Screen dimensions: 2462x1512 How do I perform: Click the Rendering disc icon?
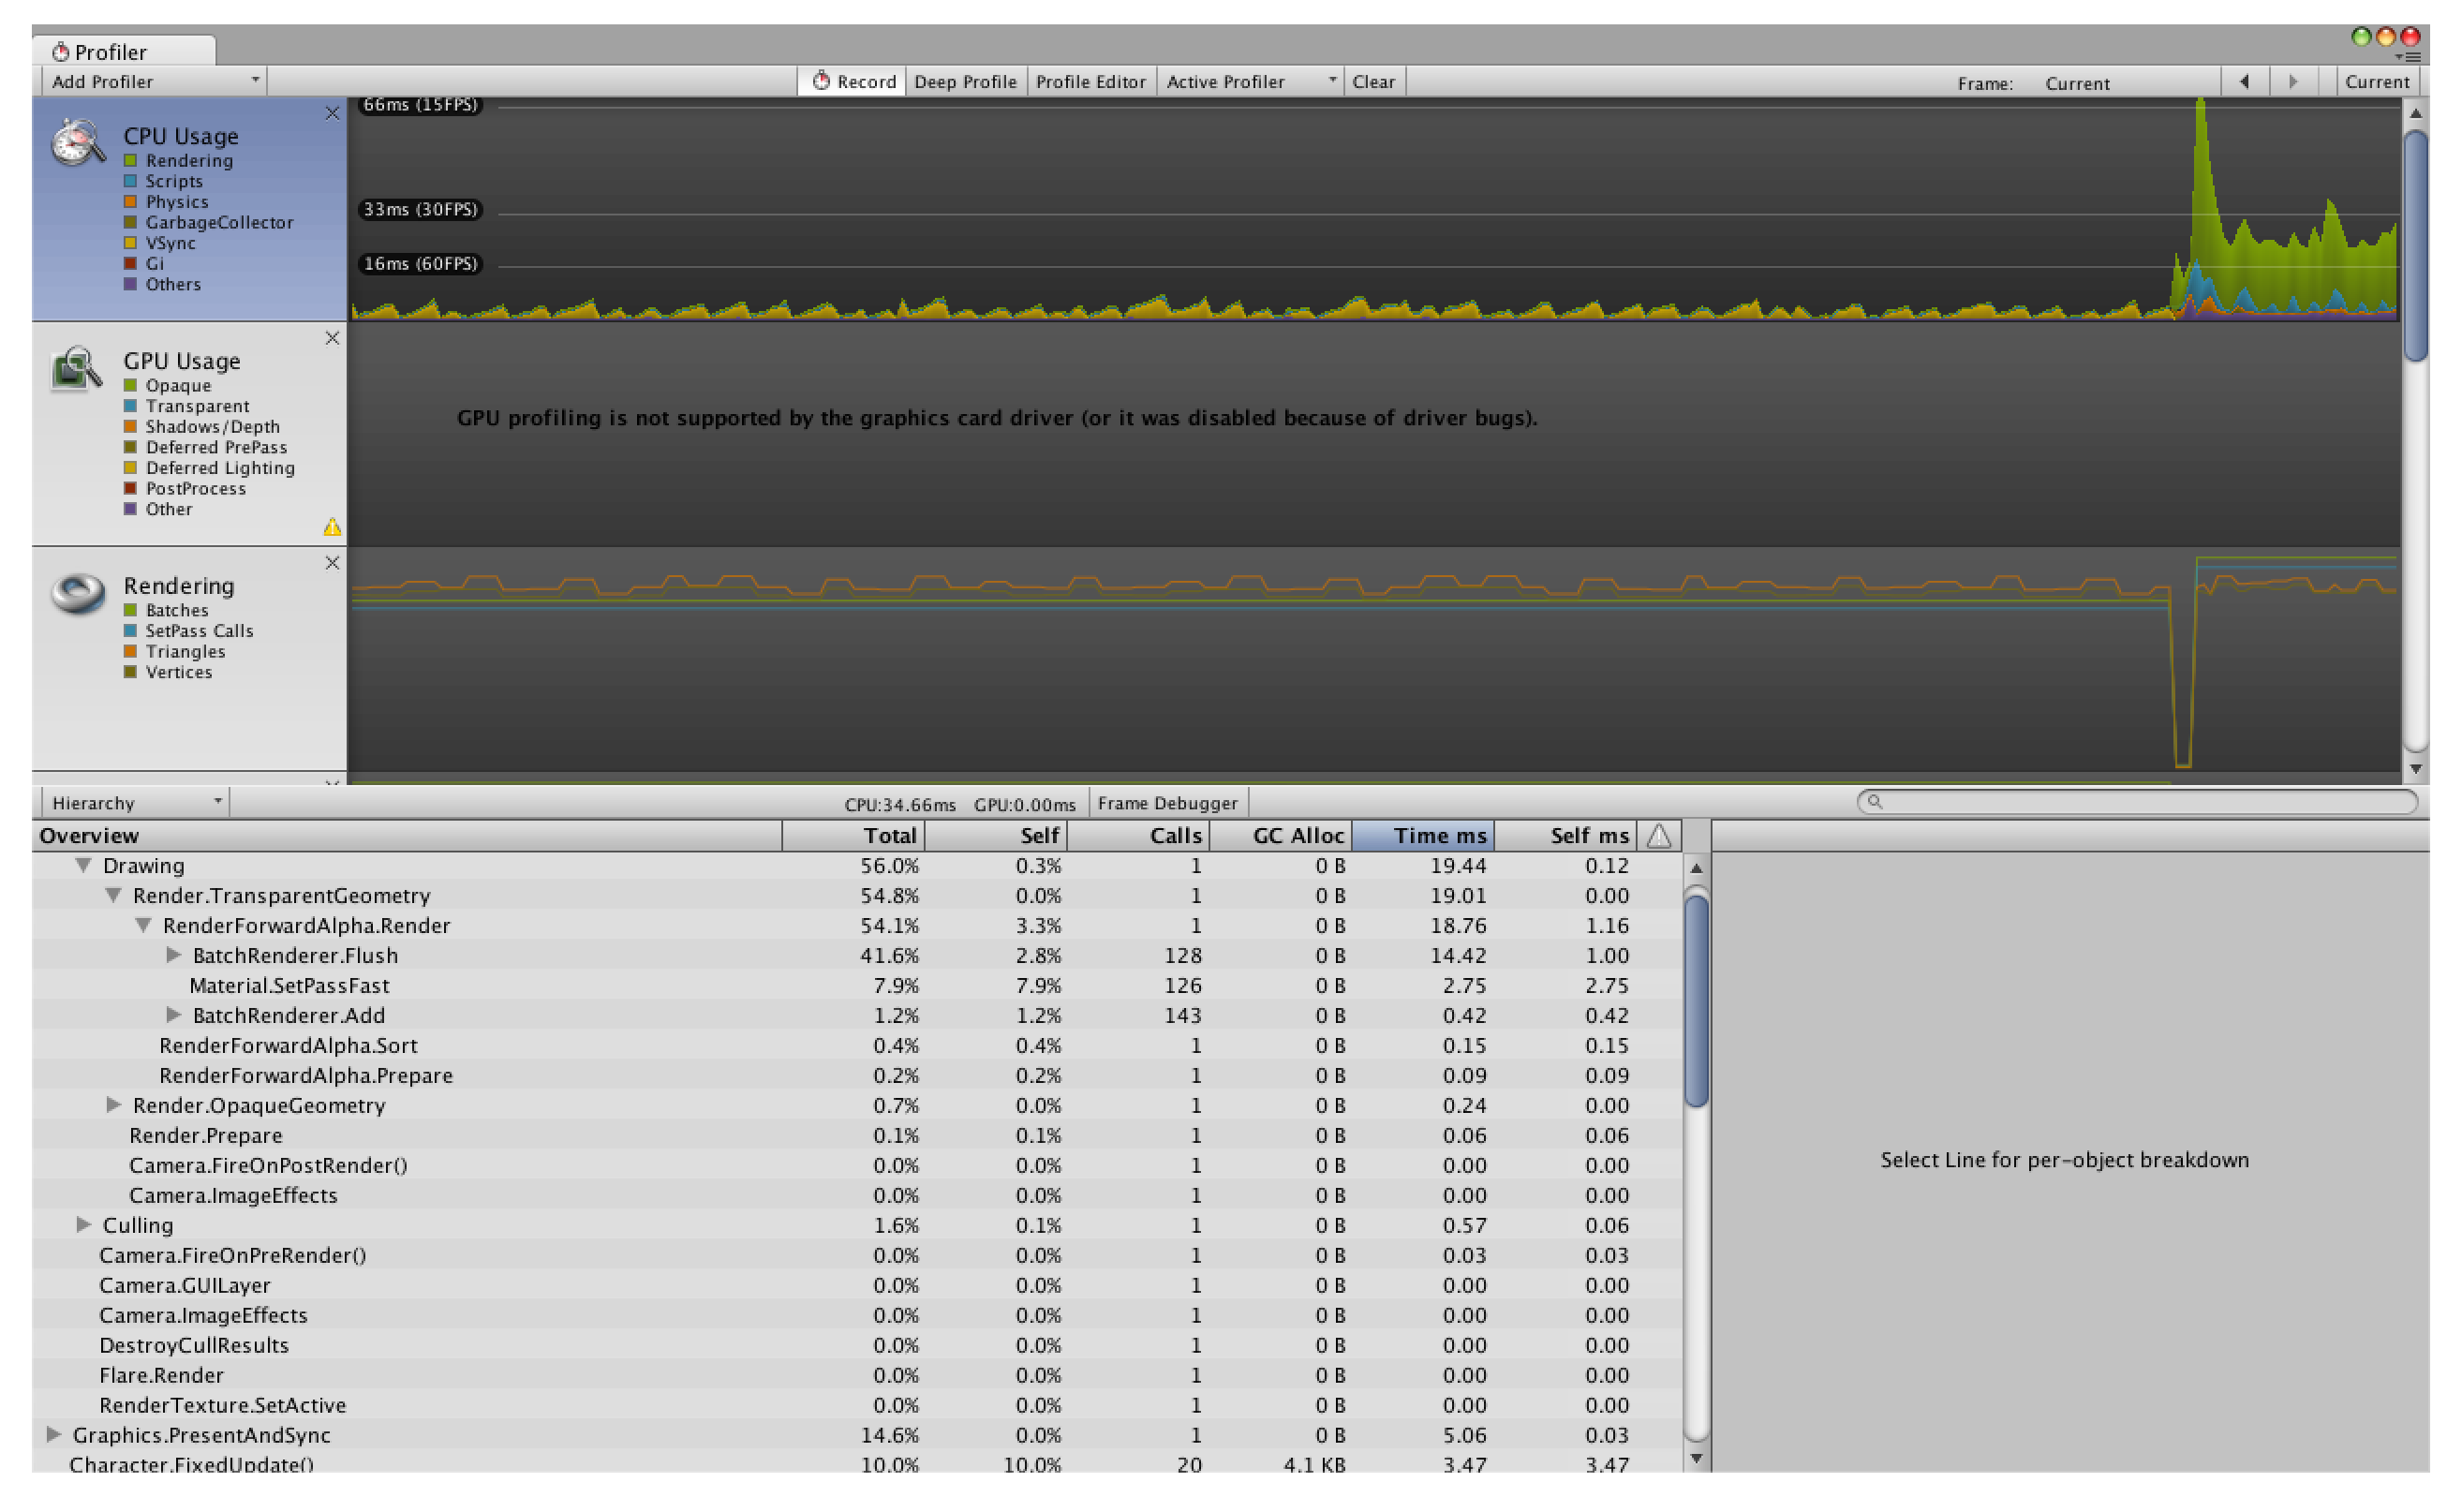[78, 593]
